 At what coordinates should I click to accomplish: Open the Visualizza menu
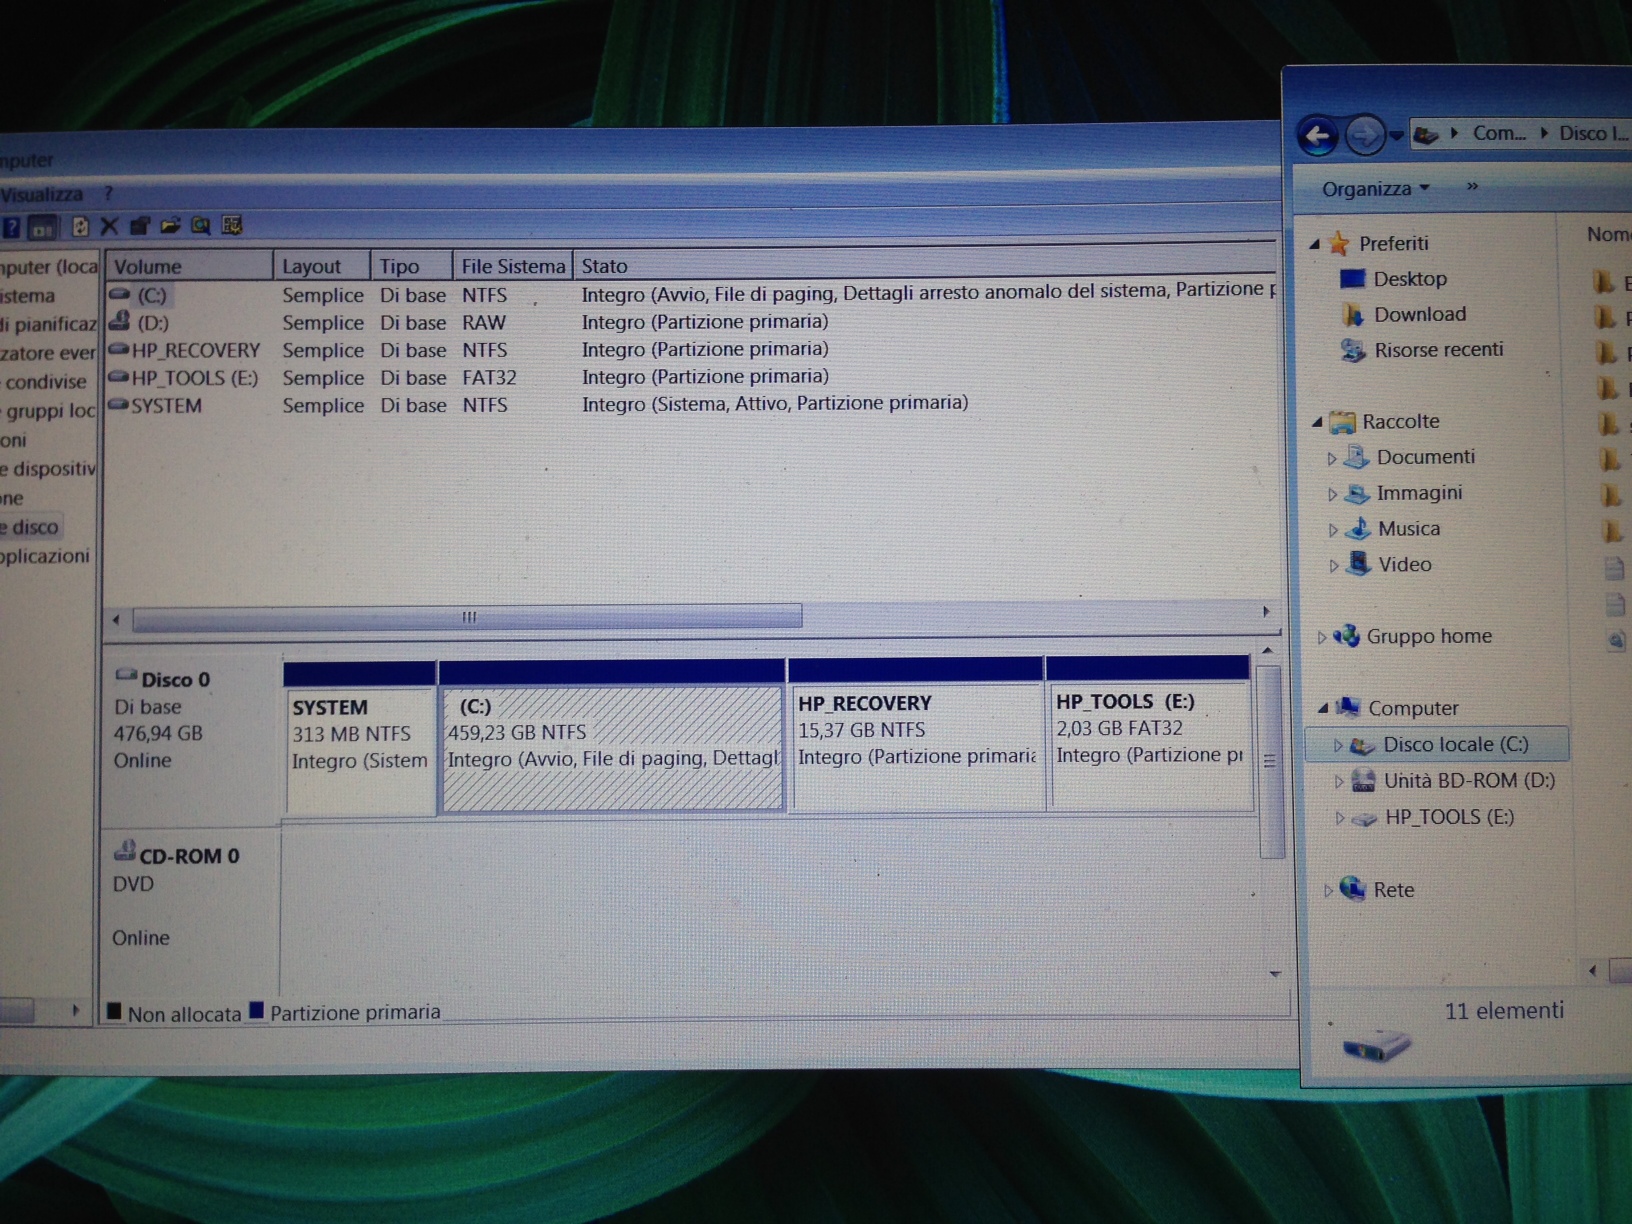click(42, 194)
